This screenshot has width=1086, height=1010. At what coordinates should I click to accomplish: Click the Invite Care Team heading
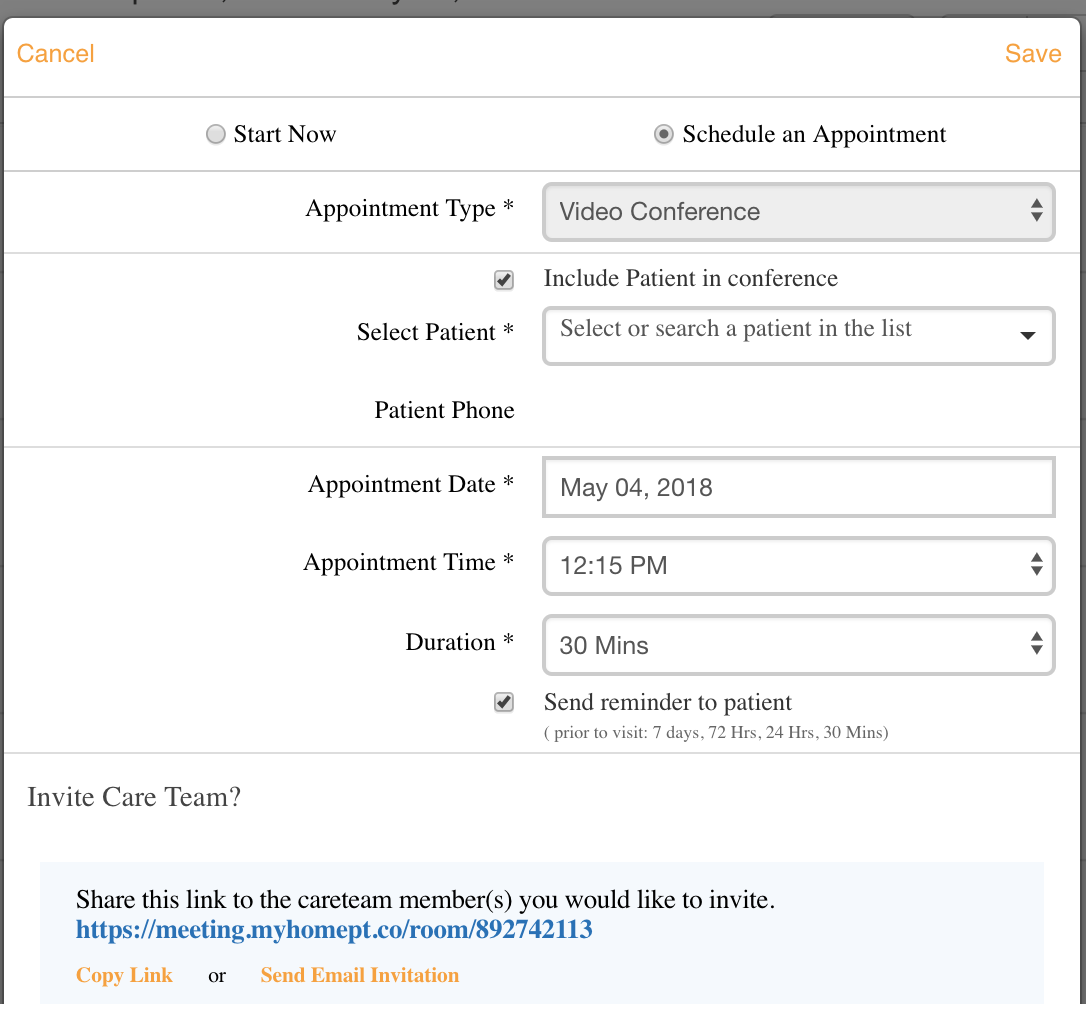pyautogui.click(x=134, y=797)
